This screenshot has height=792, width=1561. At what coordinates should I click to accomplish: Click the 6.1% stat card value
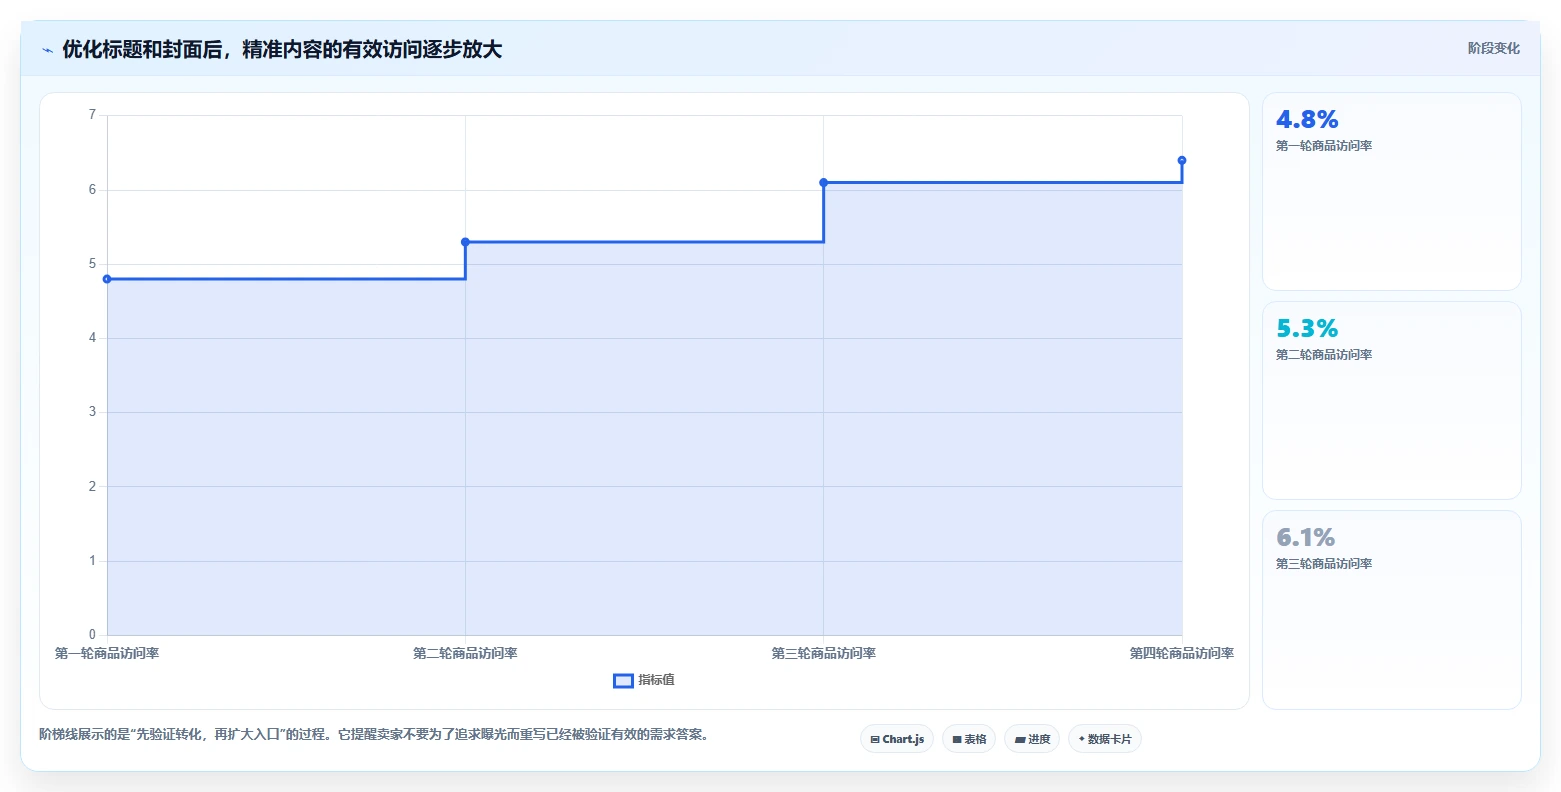(1306, 537)
